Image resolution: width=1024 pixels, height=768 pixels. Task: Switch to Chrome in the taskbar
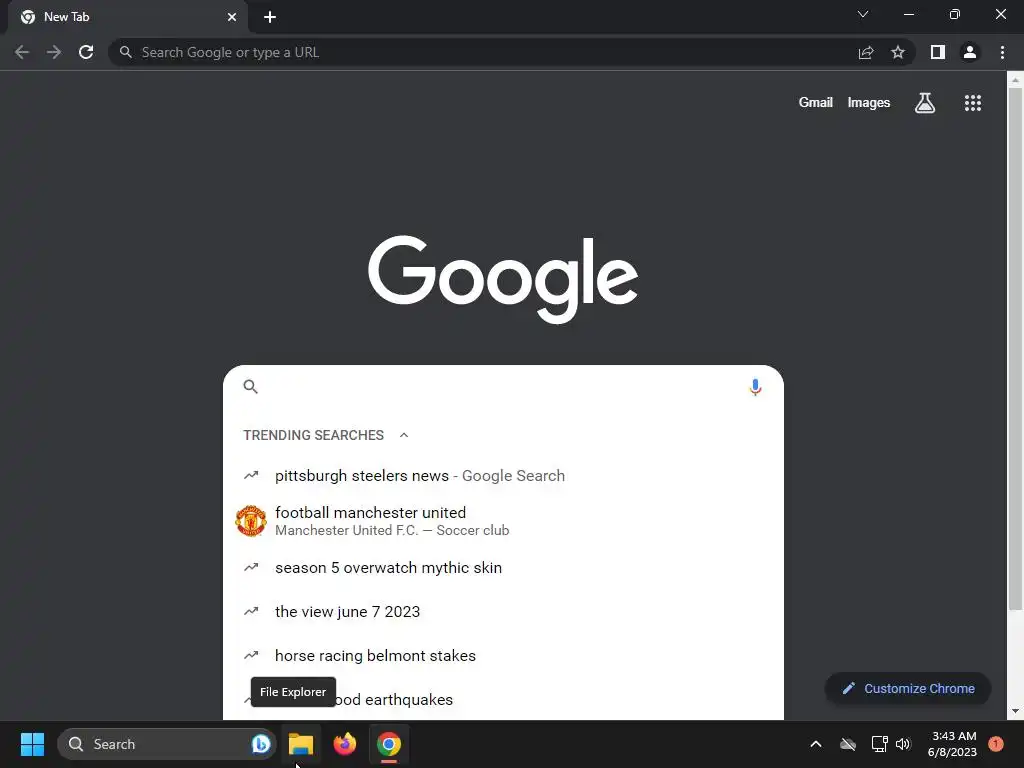coord(389,744)
